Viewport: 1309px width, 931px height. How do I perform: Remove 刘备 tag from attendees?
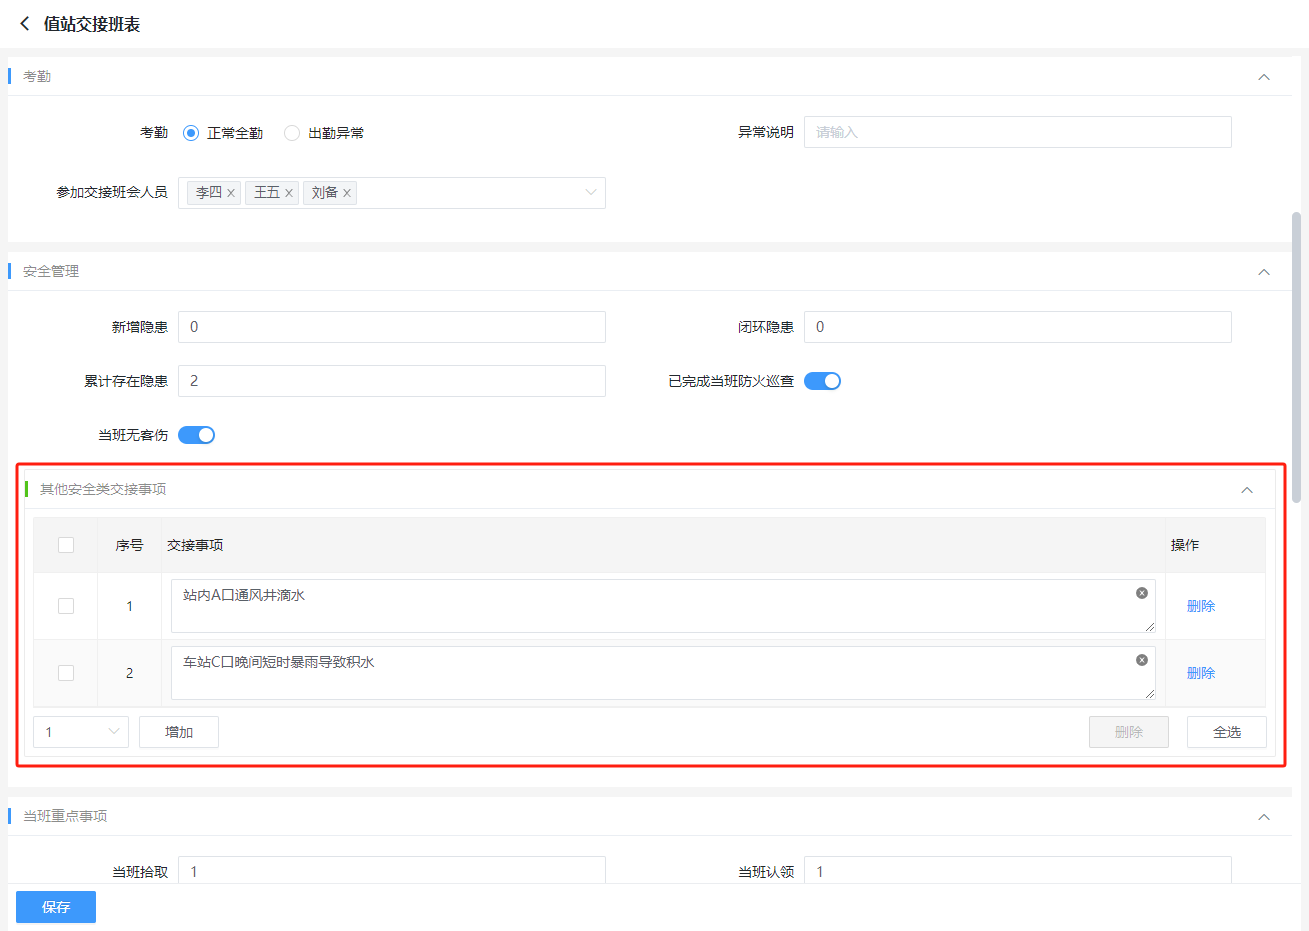click(x=347, y=193)
